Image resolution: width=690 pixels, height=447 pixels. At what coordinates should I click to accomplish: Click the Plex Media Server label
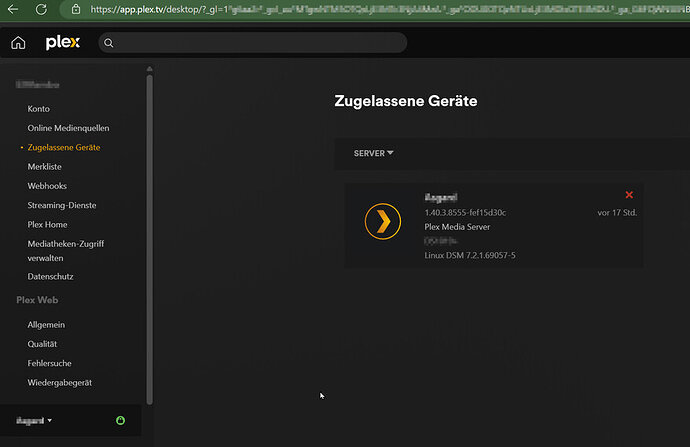click(457, 227)
